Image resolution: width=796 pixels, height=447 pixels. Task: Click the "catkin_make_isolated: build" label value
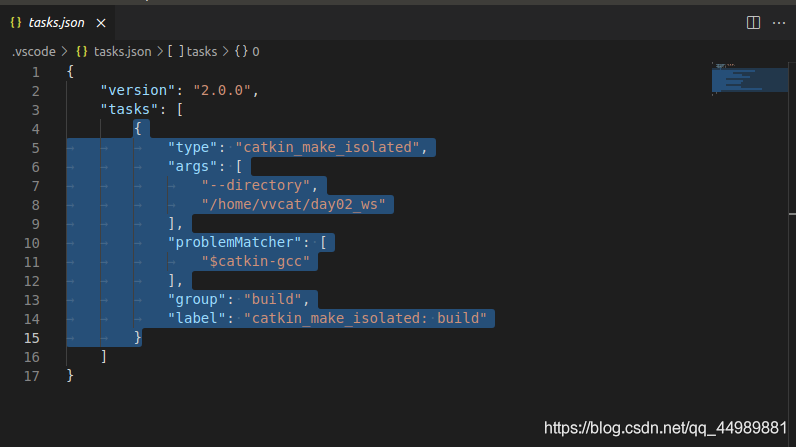tap(365, 318)
